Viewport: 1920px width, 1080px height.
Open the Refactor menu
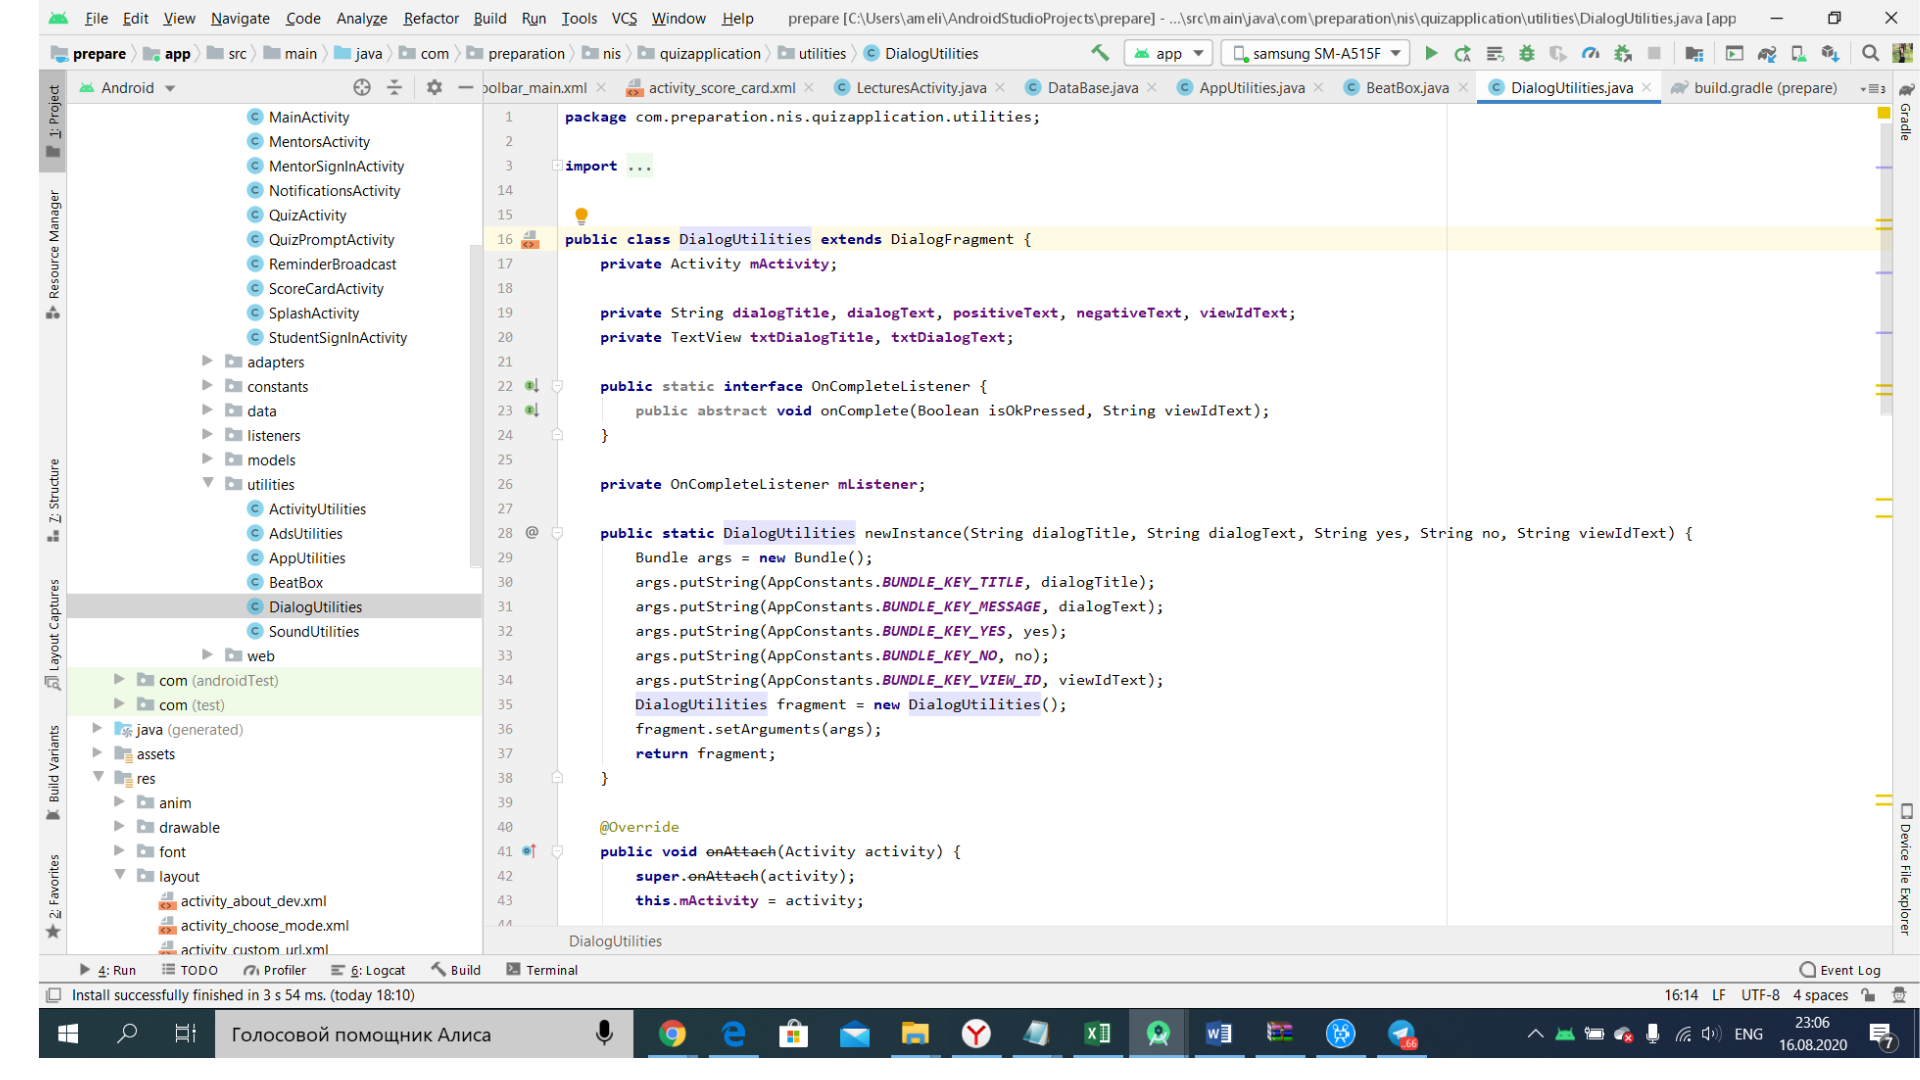click(x=430, y=18)
